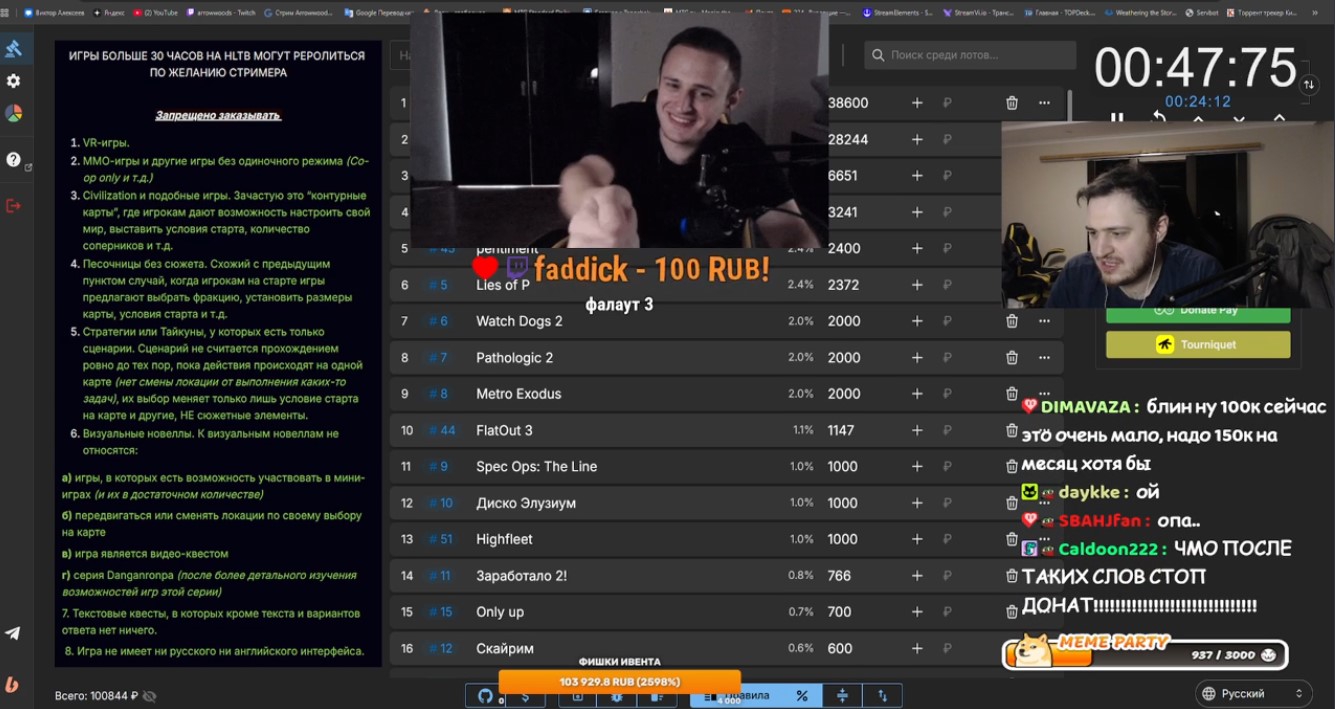This screenshot has height=709, width=1335.
Task: Delete the lot with 38600 amount
Action: click(1012, 103)
